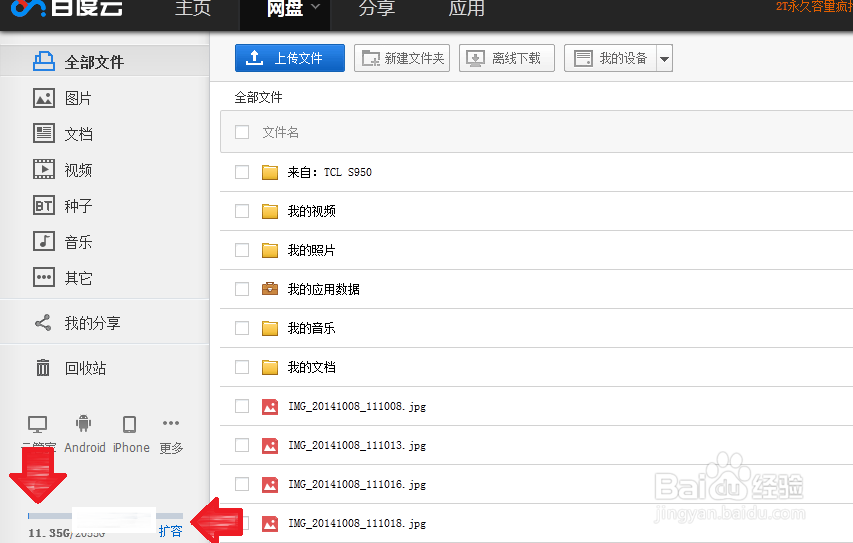Switch to the 分享 tab
The image size is (853, 543).
(377, 8)
